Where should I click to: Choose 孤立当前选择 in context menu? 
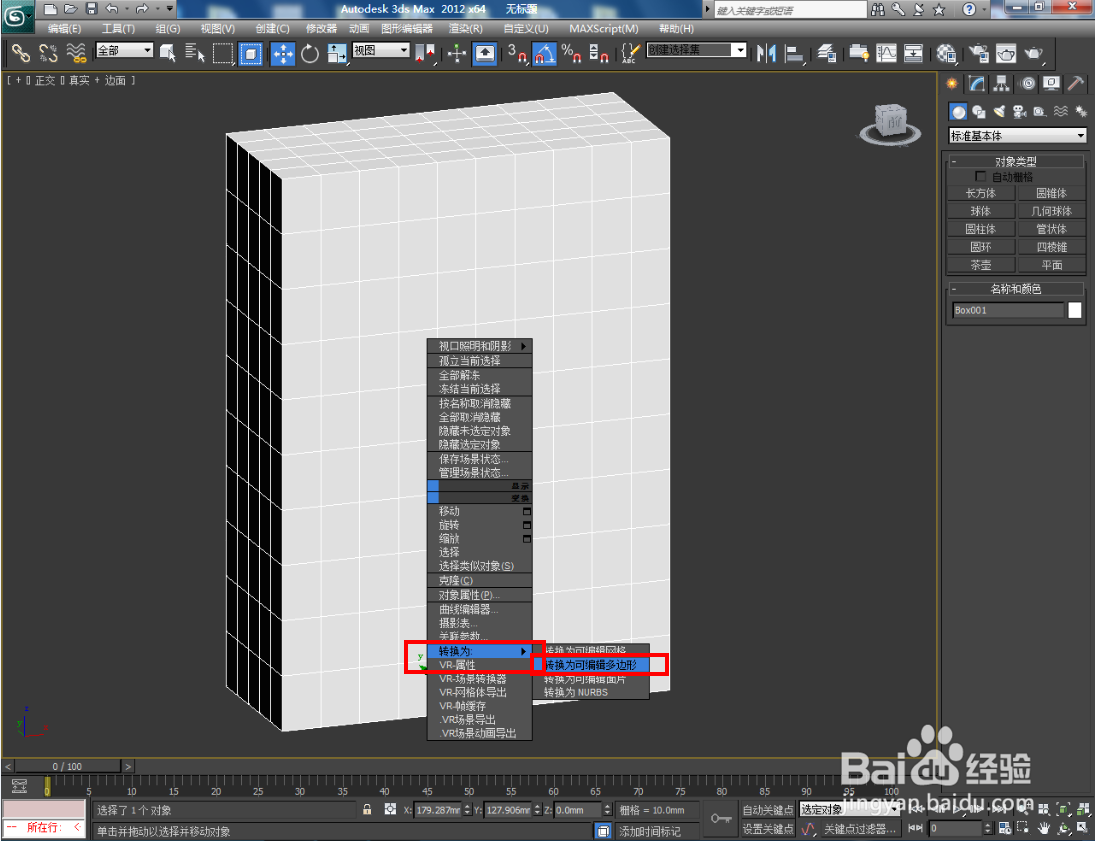[x=480, y=360]
